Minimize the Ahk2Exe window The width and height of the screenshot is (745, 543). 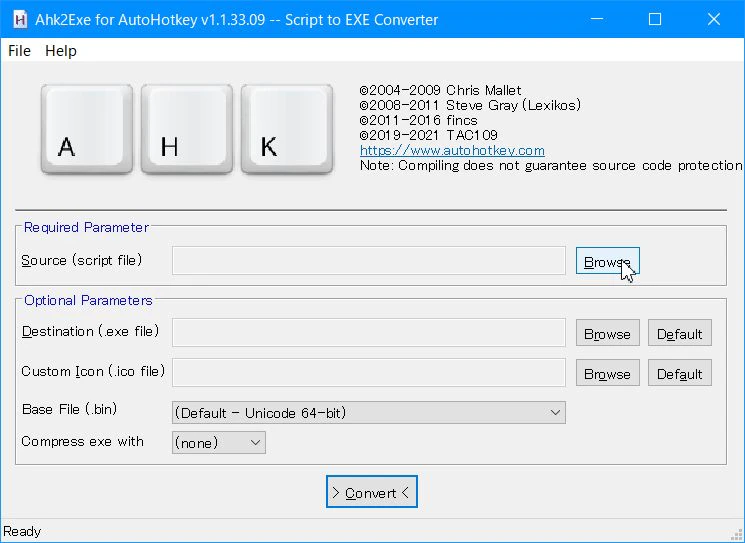point(597,19)
